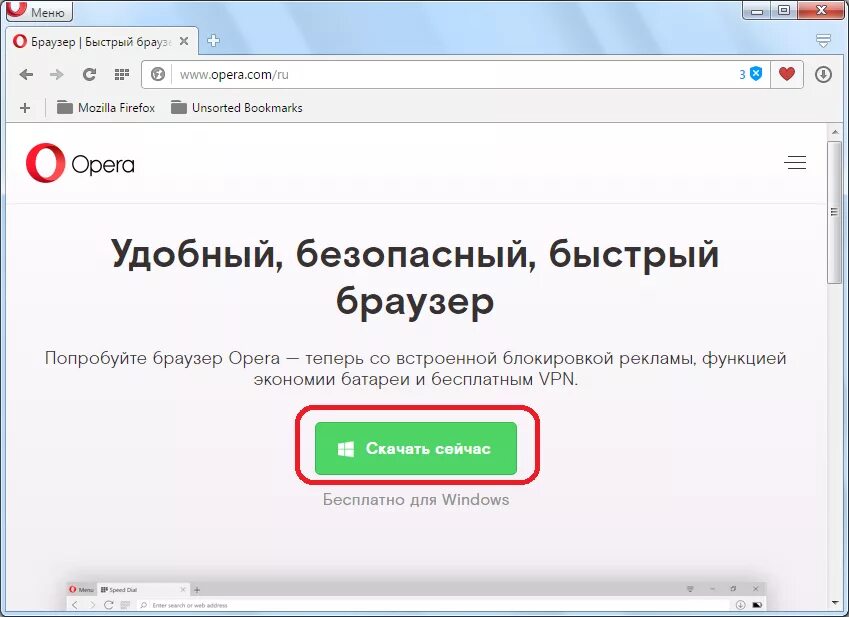Click the browser preview screenshot thumbnail
849x617 pixels.
(416, 595)
